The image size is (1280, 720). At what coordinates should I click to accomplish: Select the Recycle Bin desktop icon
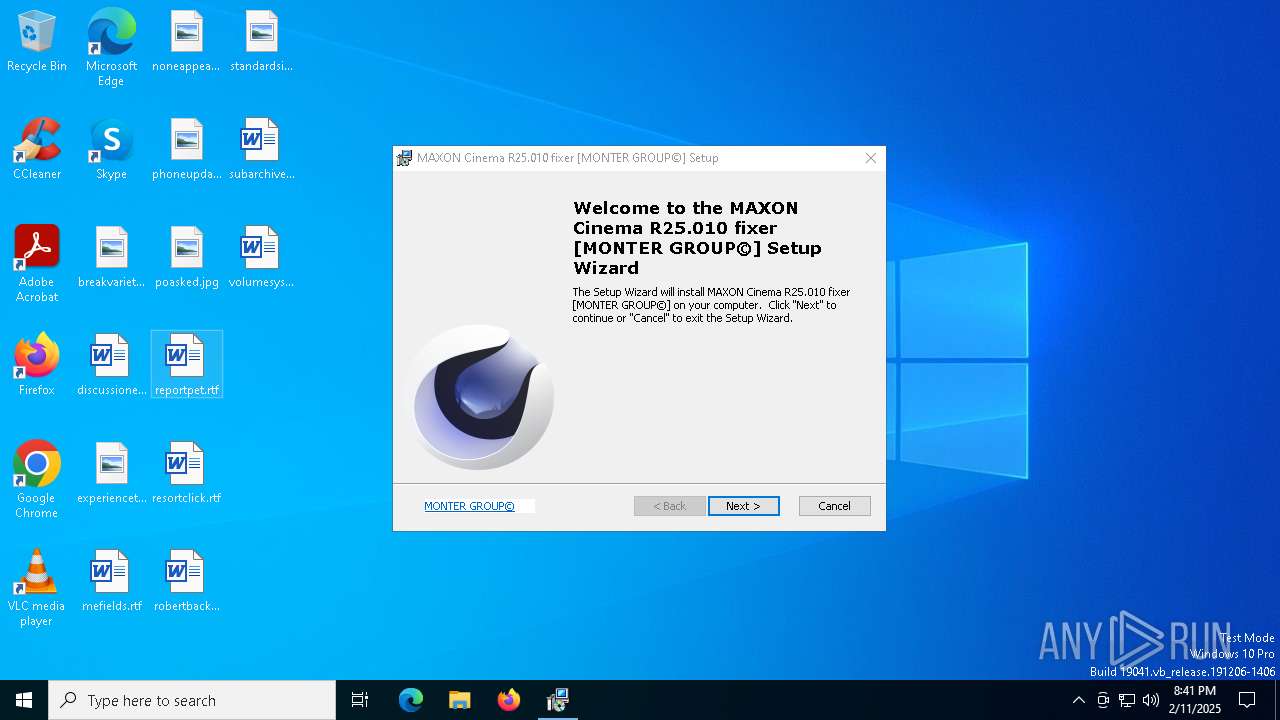(37, 42)
